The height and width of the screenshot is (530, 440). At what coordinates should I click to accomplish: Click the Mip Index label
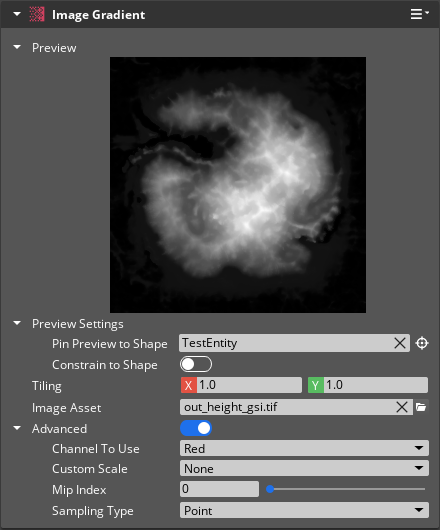pos(79,490)
